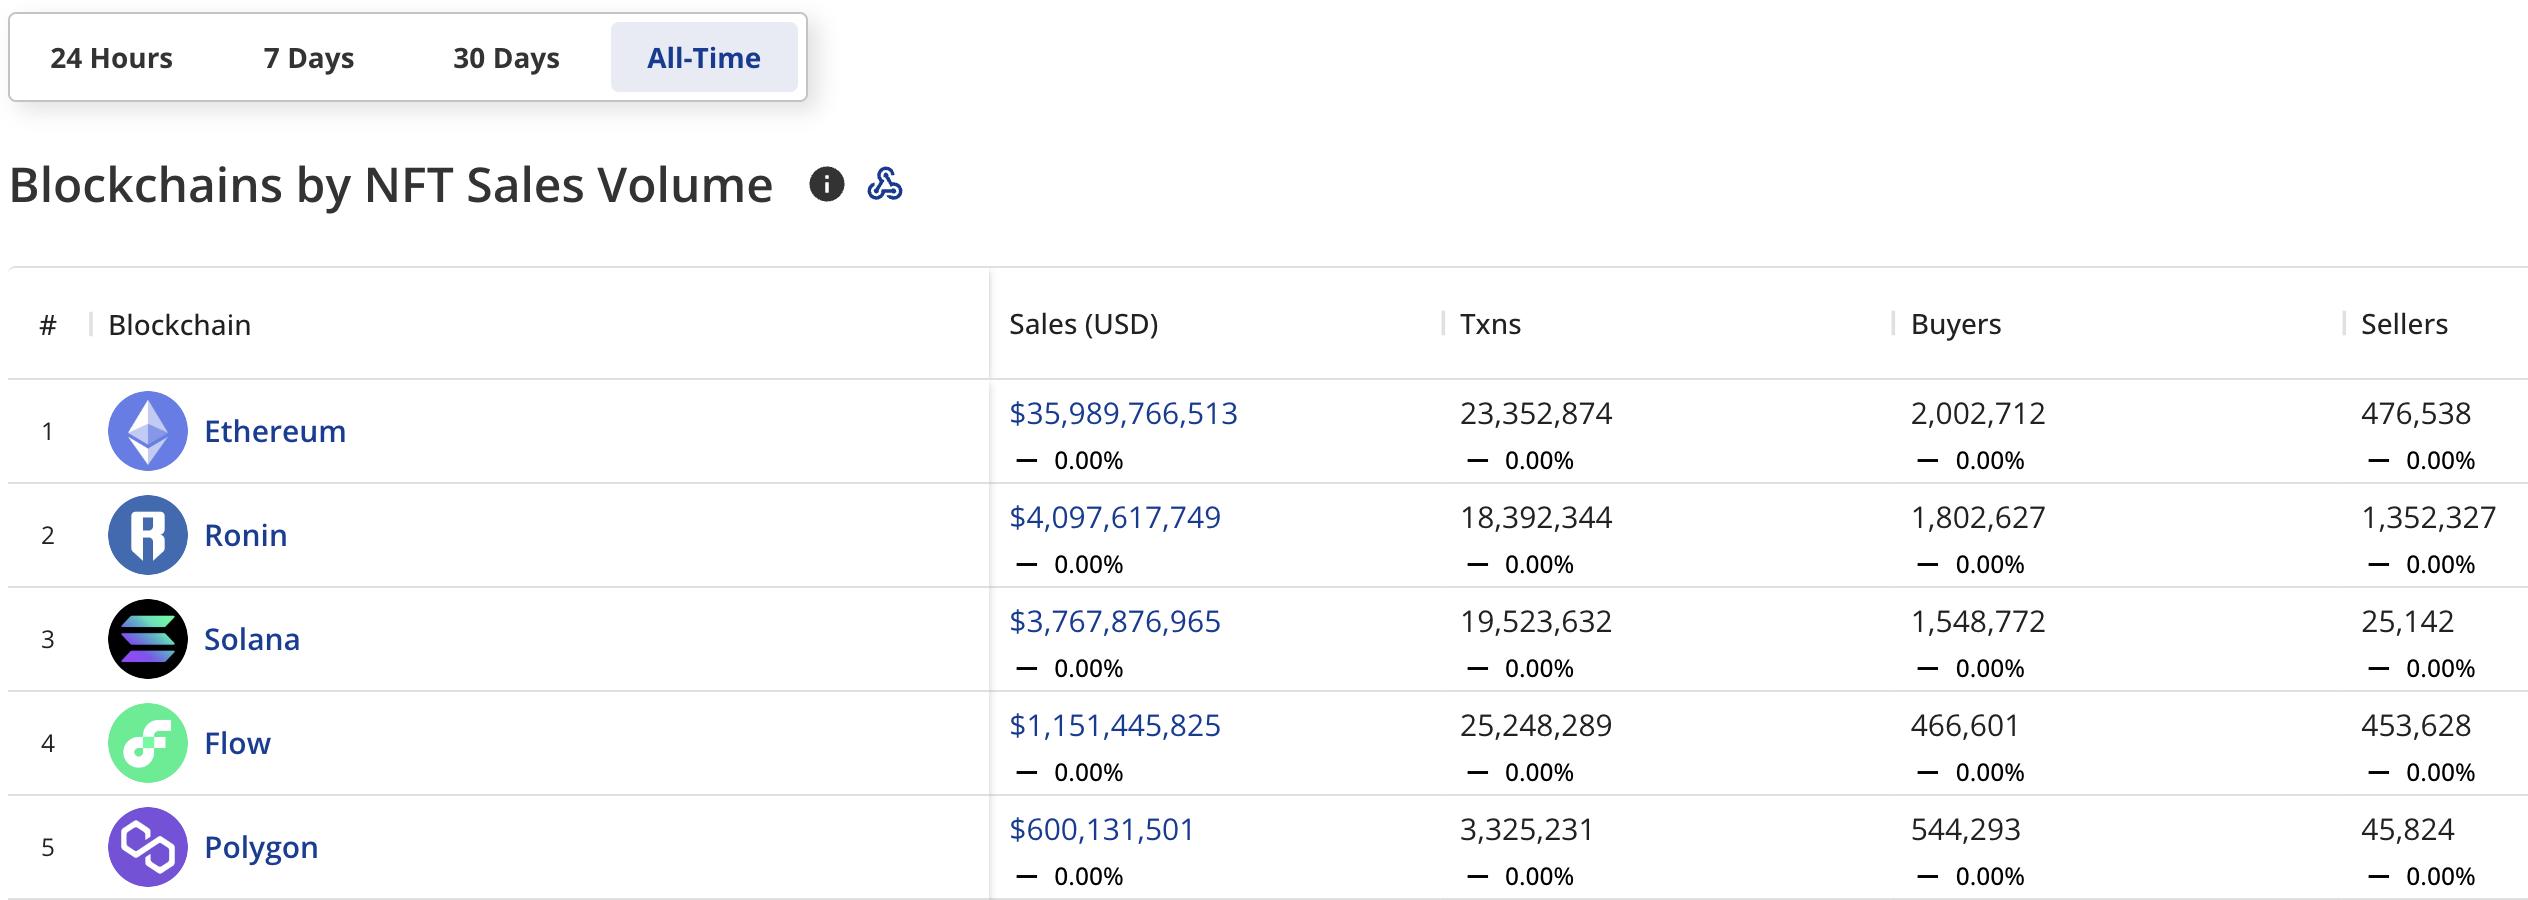Open Ronin sales value $4,097,617,749
Image resolution: width=2528 pixels, height=900 pixels.
pyautogui.click(x=1115, y=517)
